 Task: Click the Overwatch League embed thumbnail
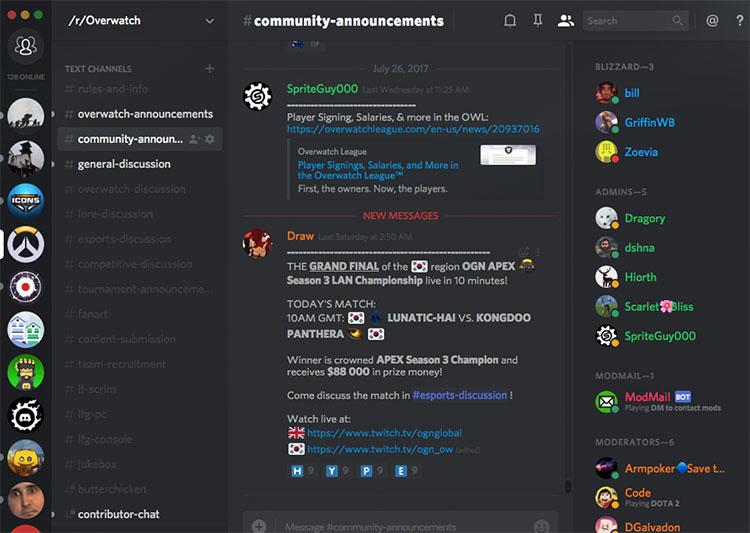pos(508,155)
